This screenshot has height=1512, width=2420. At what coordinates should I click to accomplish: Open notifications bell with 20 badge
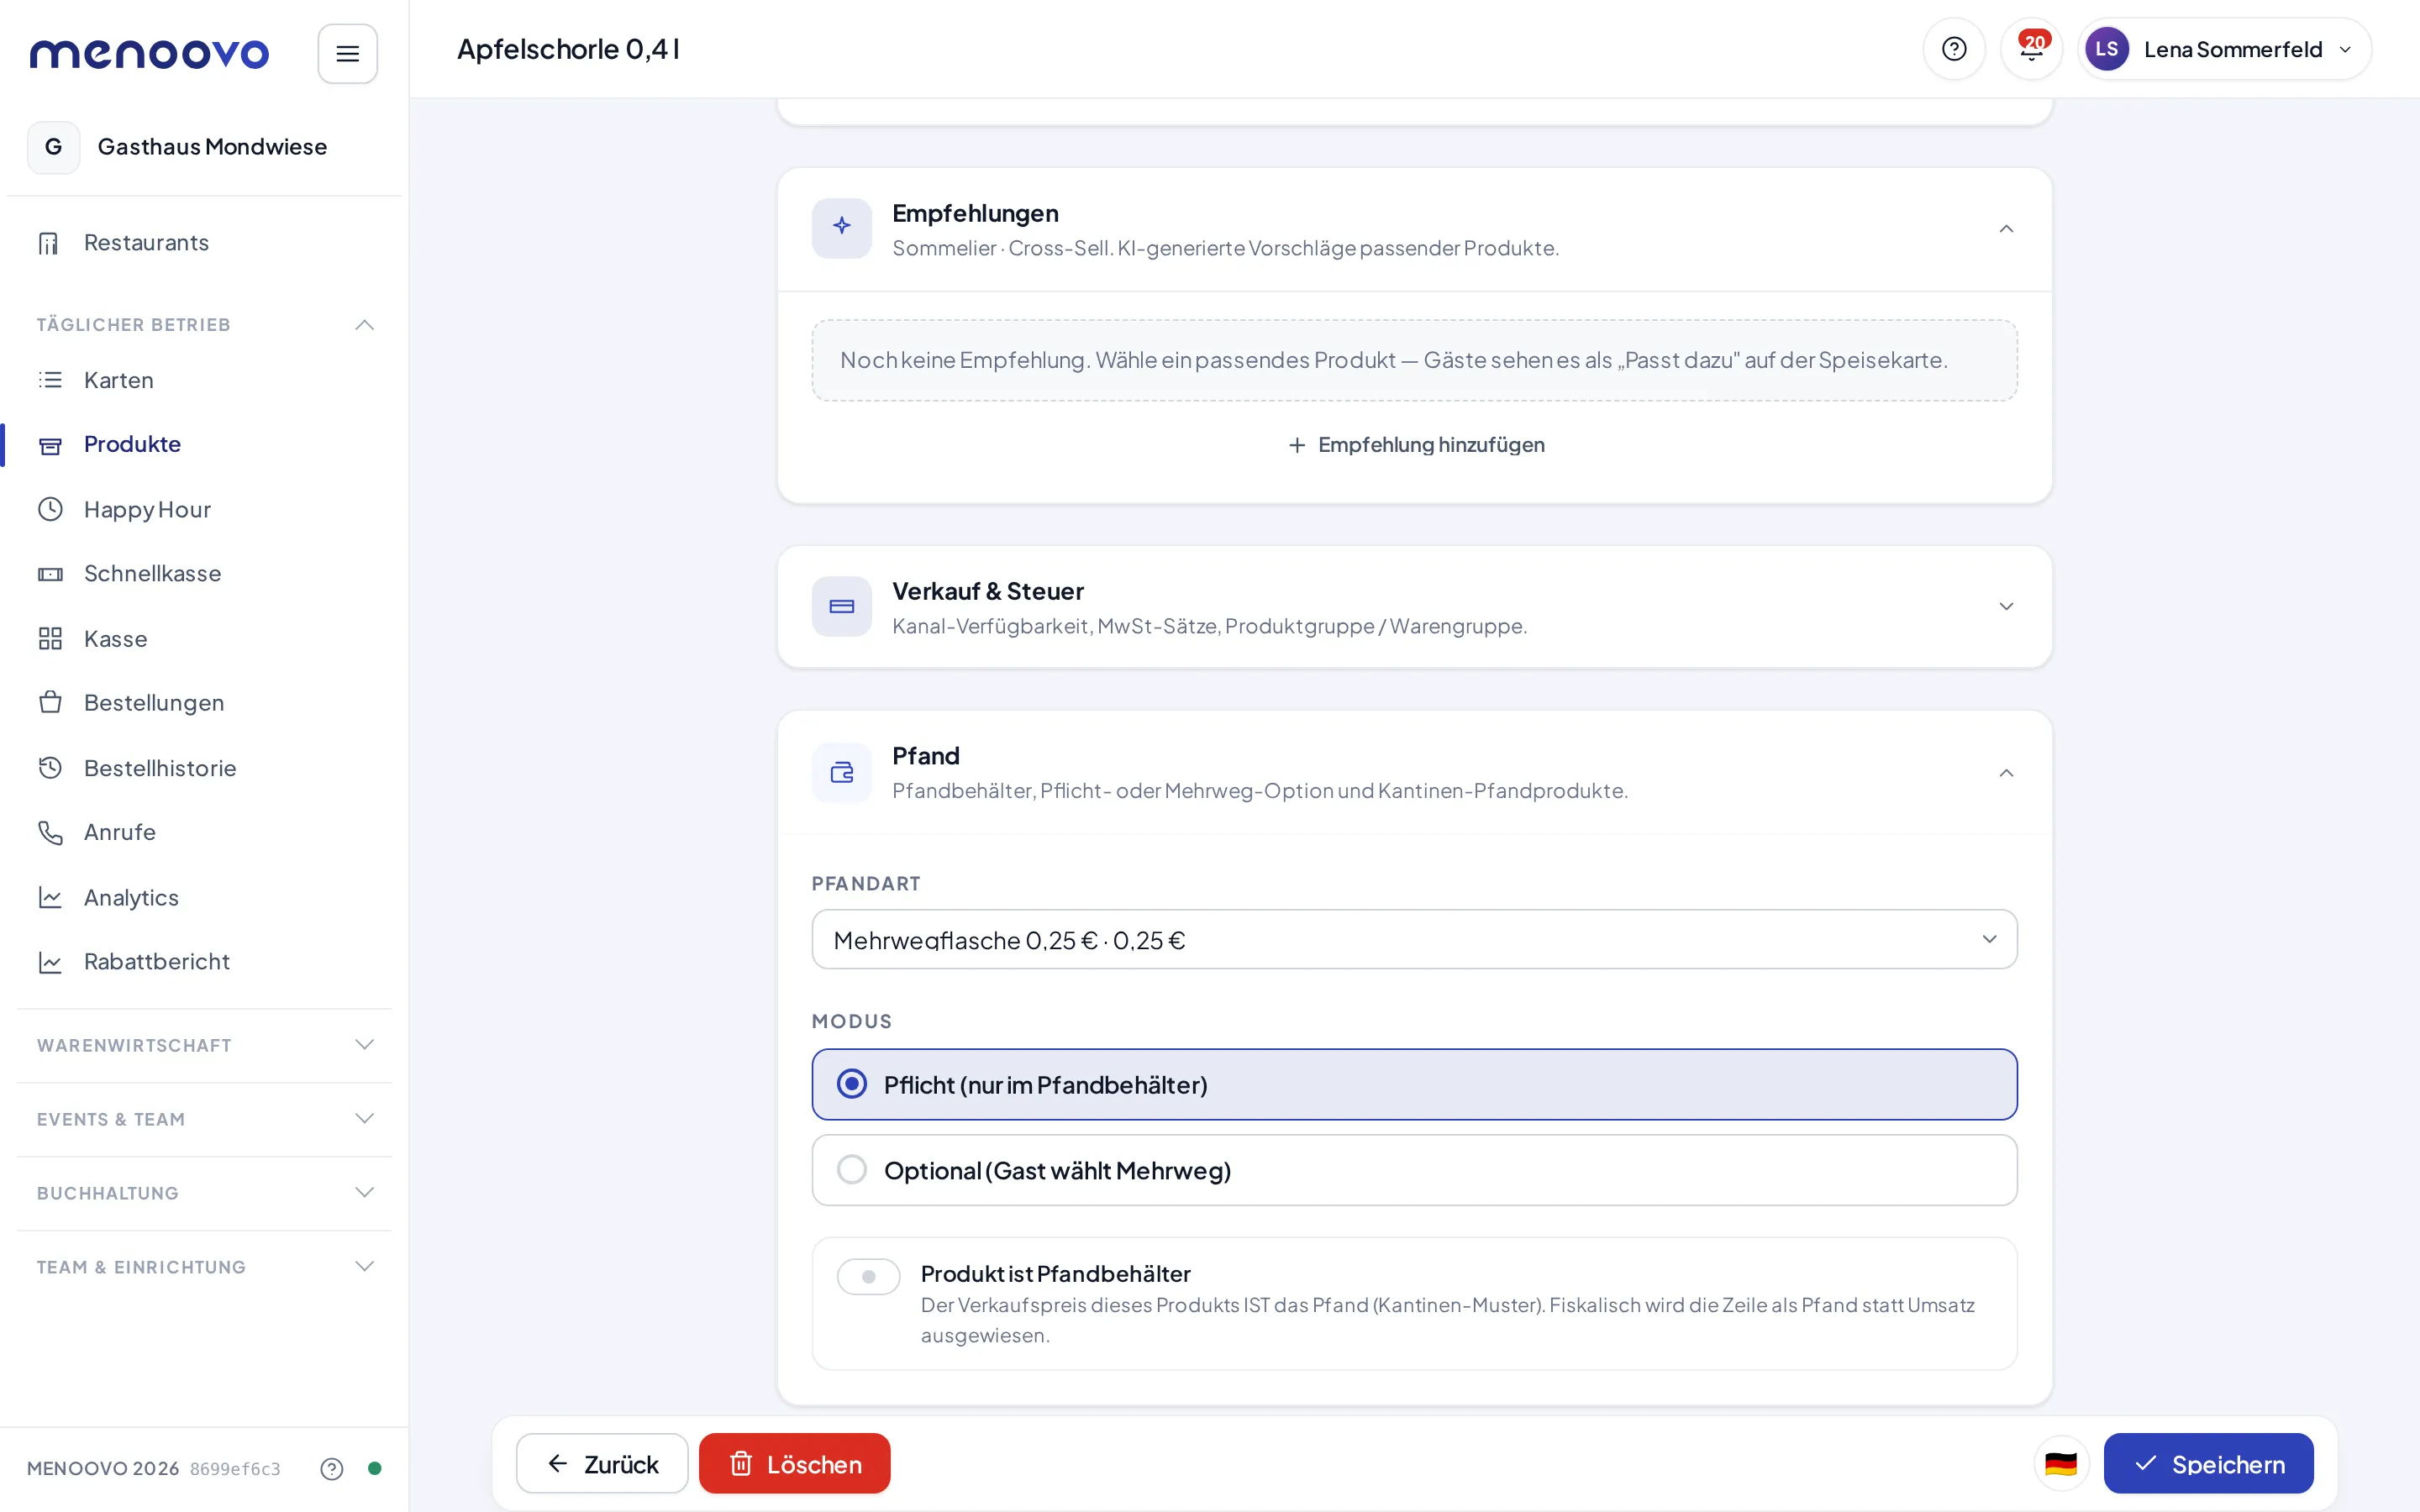coord(2031,49)
